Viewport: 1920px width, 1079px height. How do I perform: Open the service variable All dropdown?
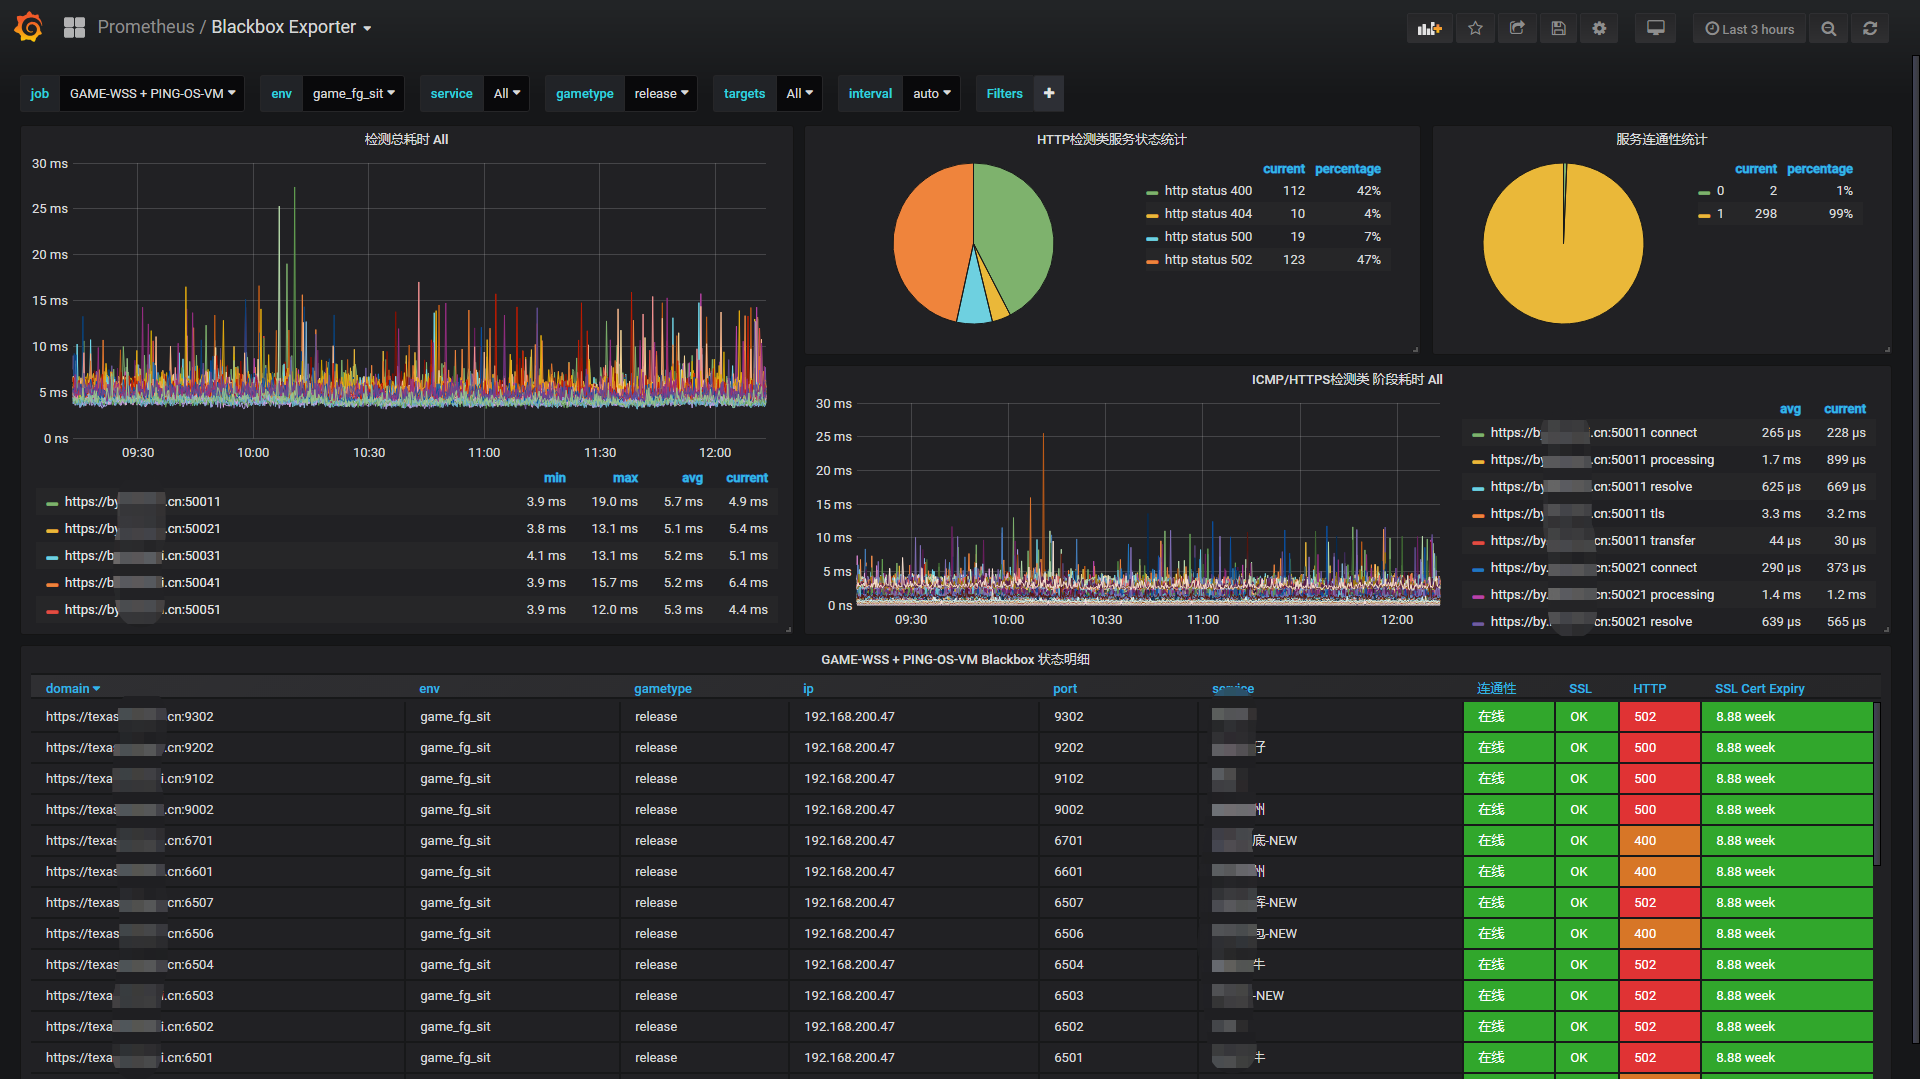tap(507, 93)
